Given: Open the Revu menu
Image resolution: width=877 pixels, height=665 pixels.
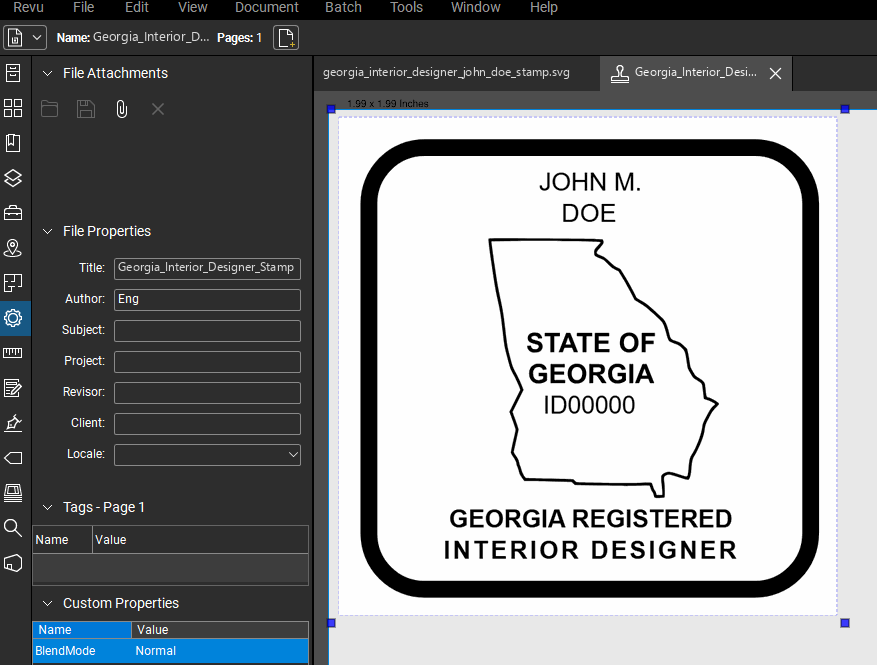Looking at the screenshot, I should coord(29,7).
